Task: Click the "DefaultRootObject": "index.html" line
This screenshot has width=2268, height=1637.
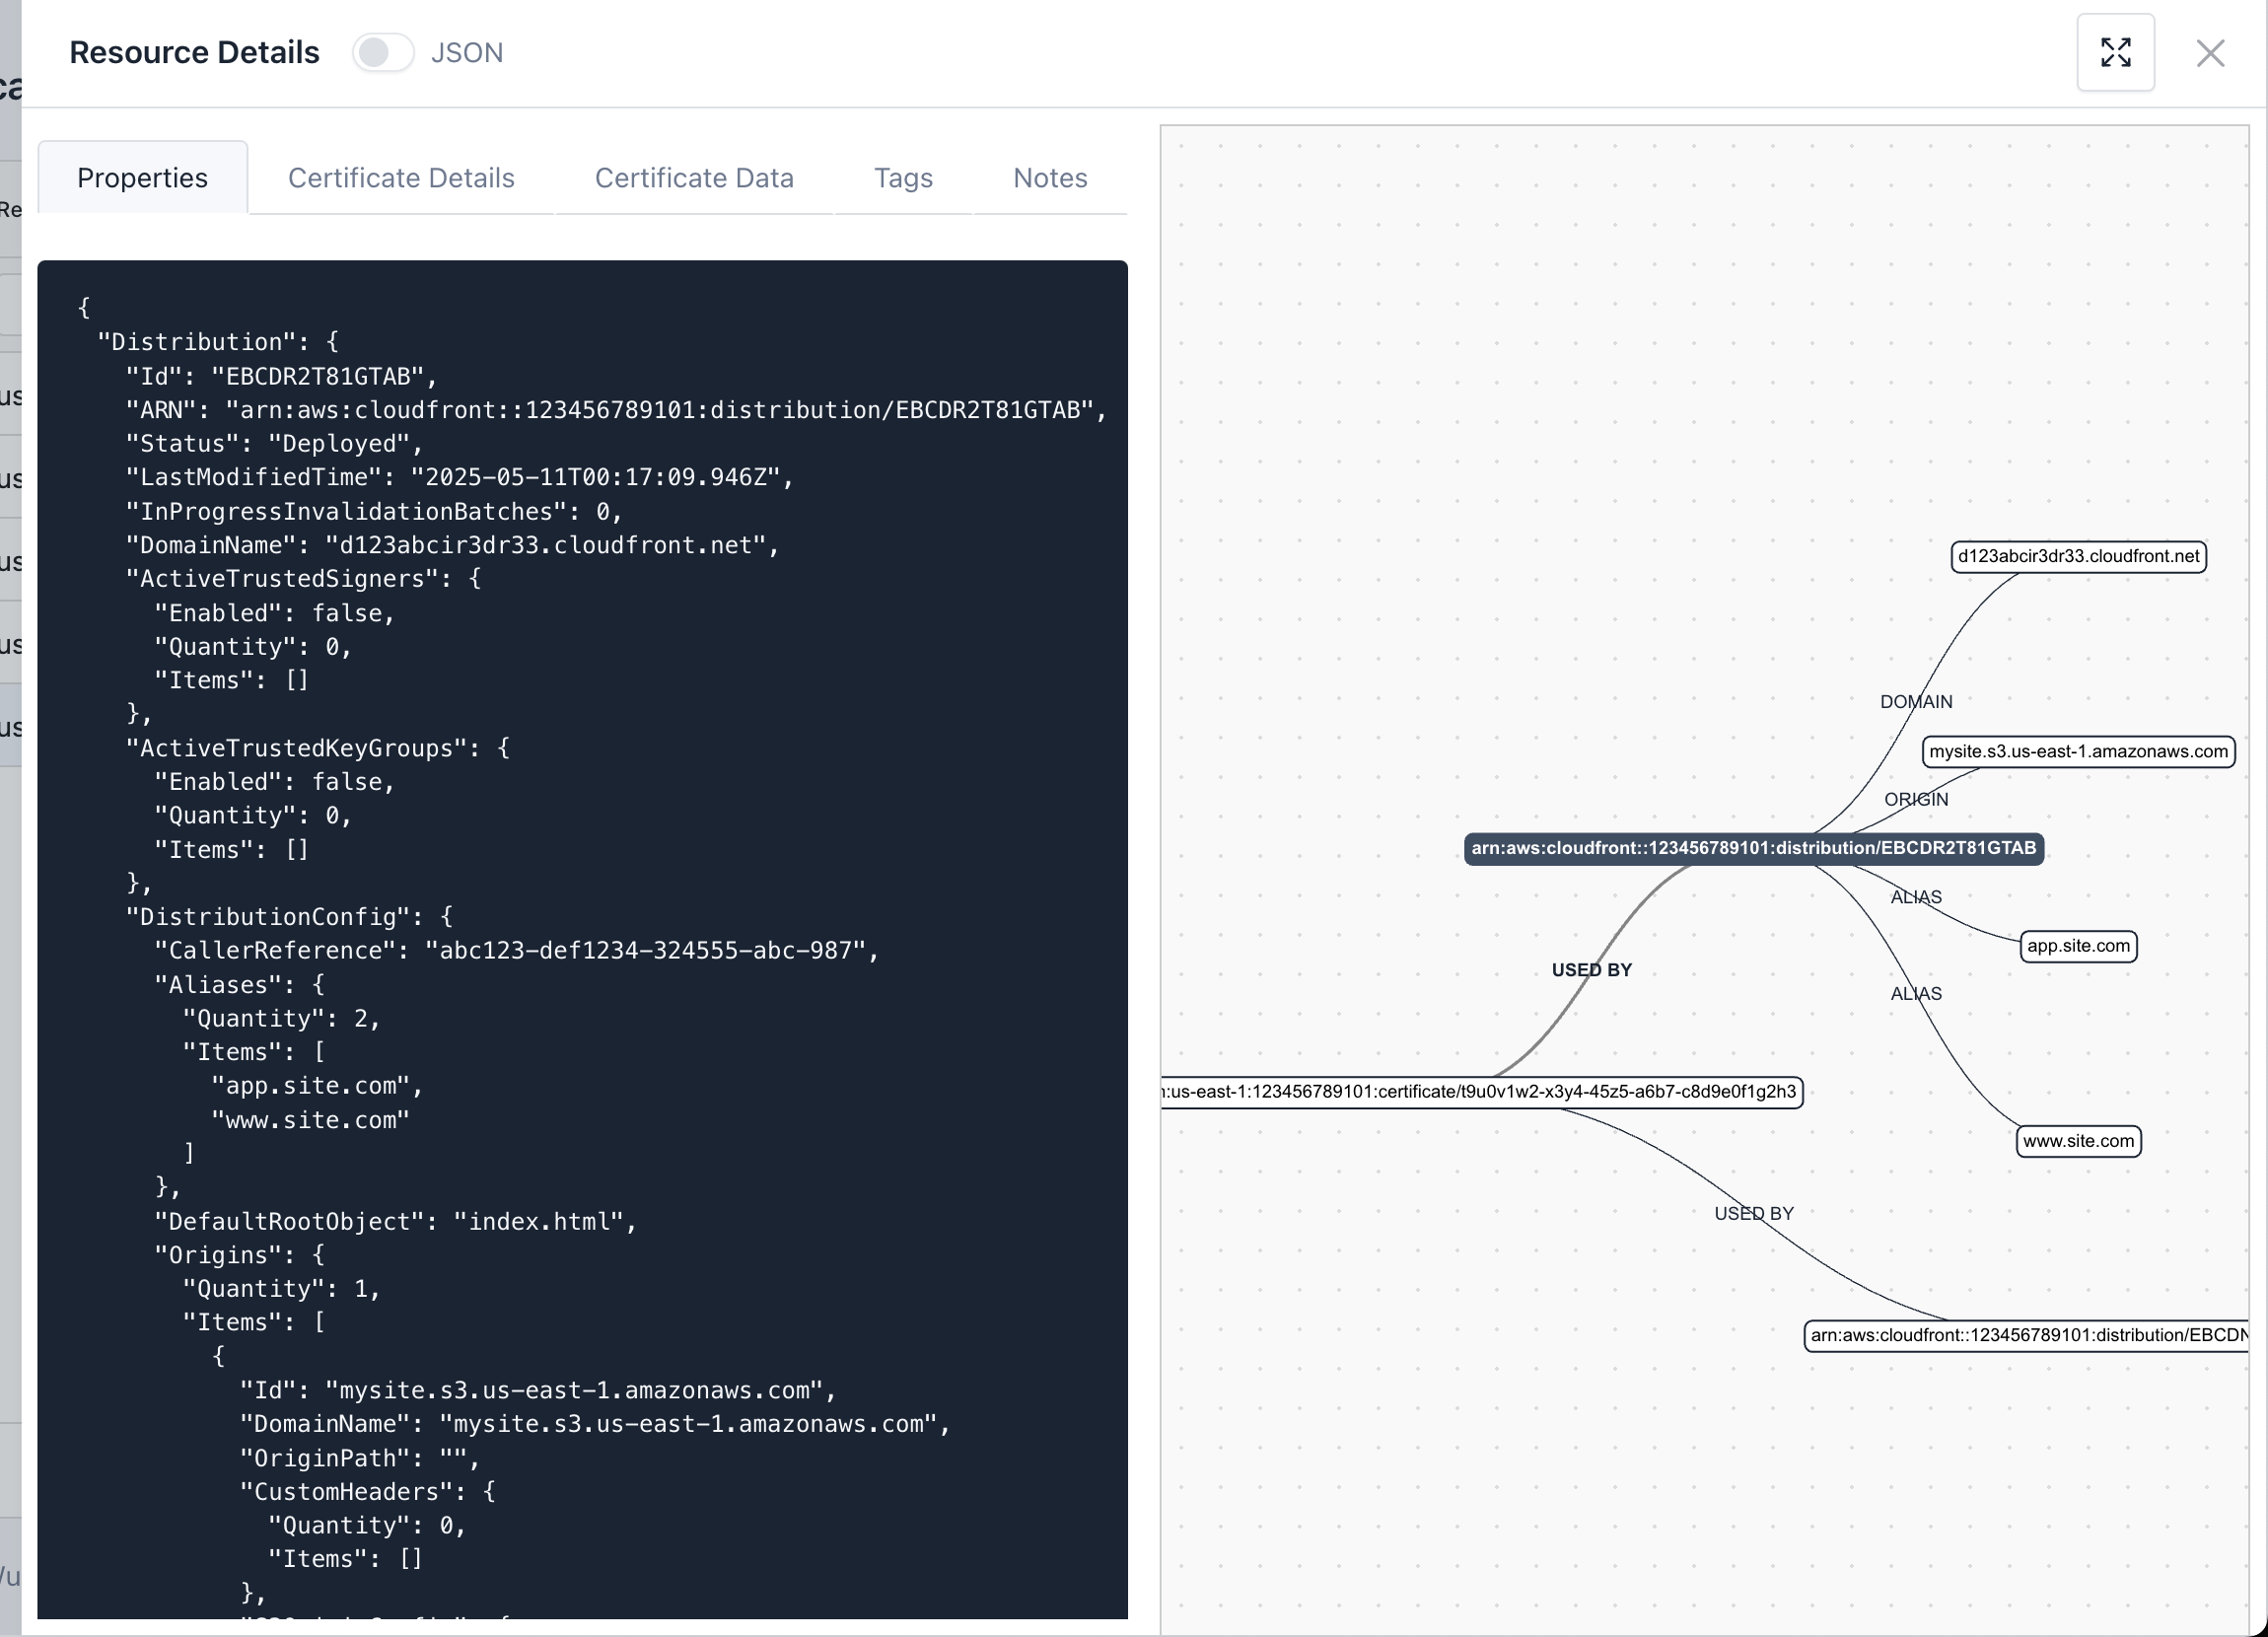Action: pyautogui.click(x=395, y=1221)
